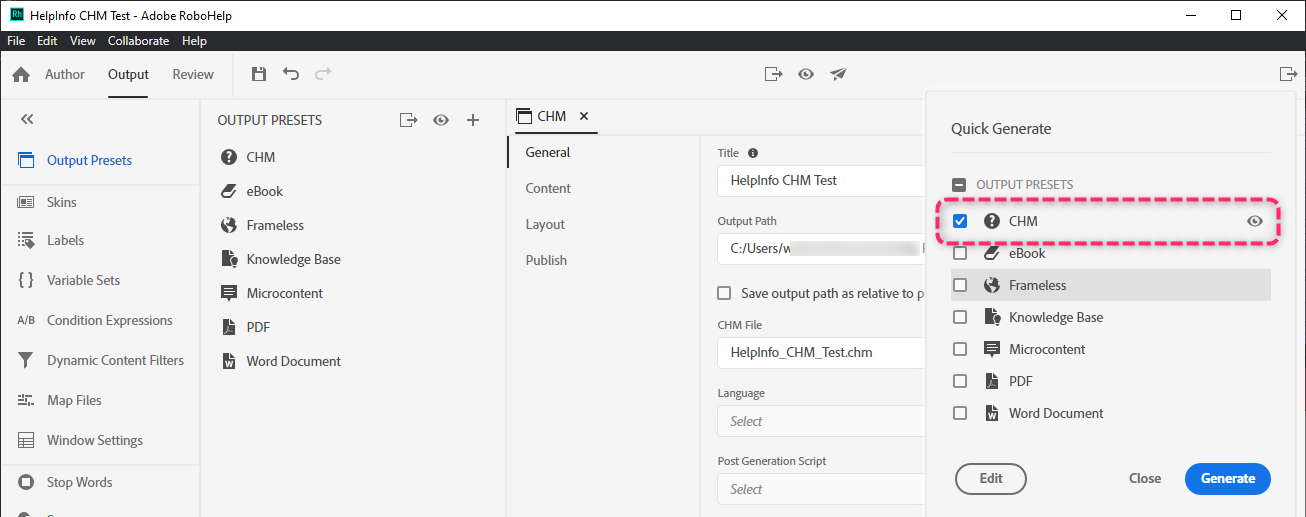Open Variable Sets in the sidebar

83,280
